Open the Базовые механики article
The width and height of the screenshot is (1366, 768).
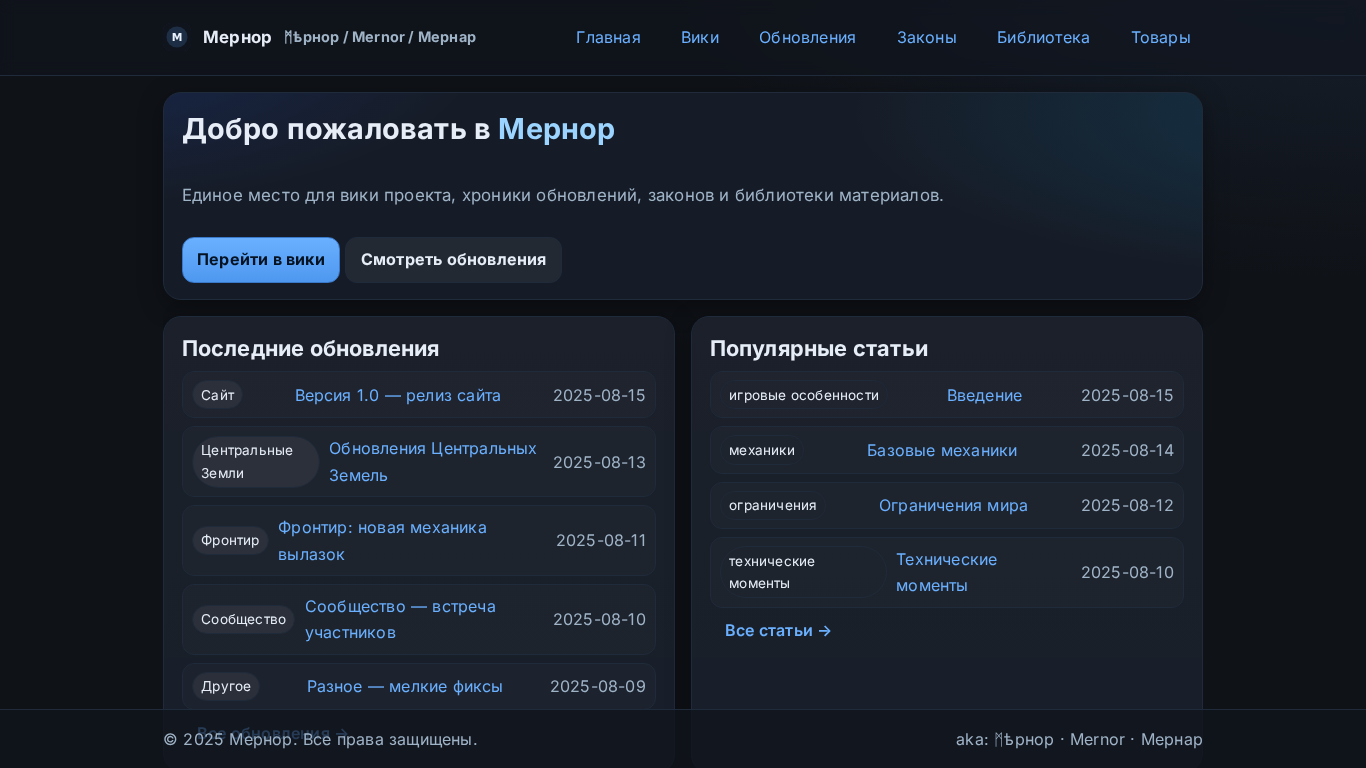942,450
